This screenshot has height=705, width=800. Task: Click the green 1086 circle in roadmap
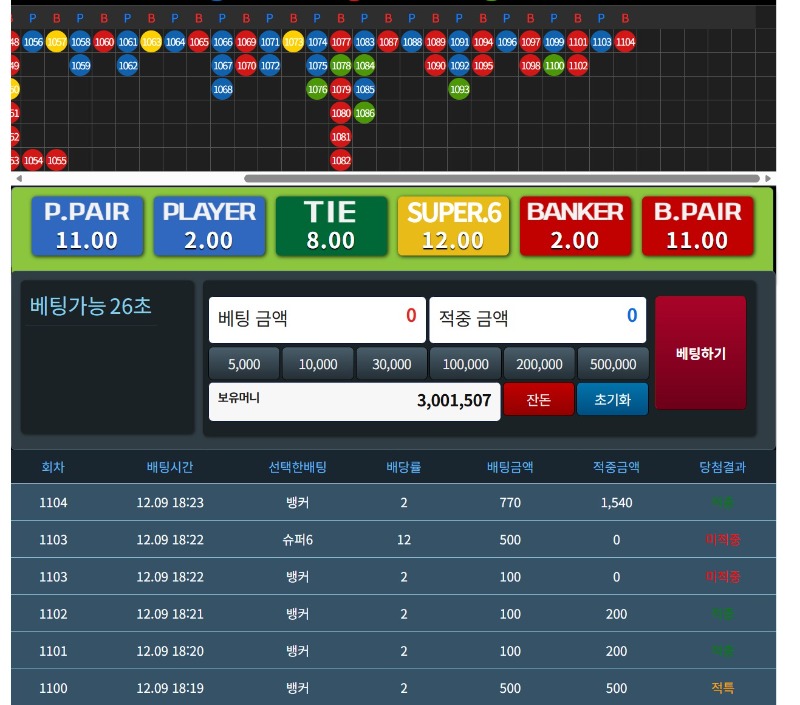(364, 113)
